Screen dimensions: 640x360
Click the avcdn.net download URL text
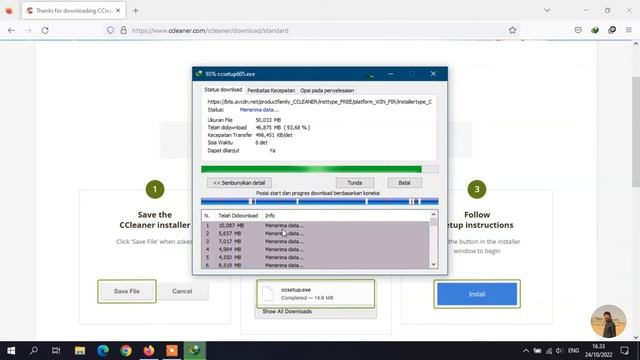(x=320, y=102)
